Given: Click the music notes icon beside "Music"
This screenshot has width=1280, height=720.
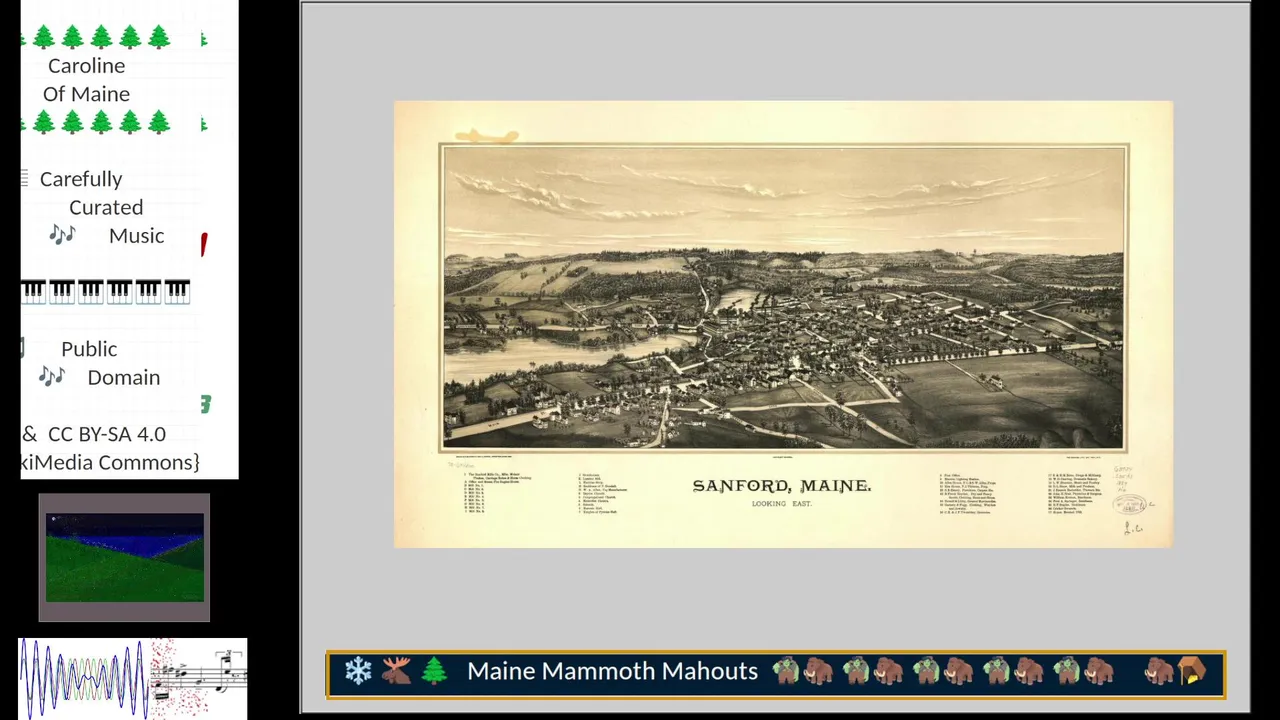Looking at the screenshot, I should [62, 235].
